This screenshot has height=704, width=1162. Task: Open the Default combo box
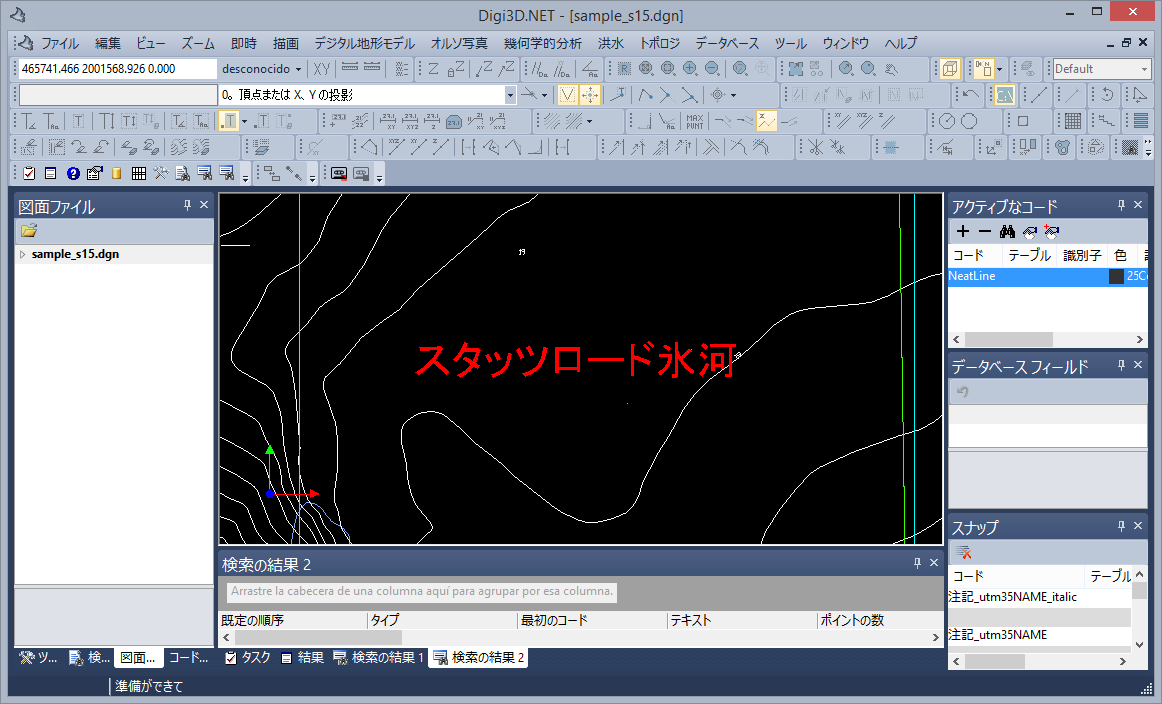[1102, 69]
